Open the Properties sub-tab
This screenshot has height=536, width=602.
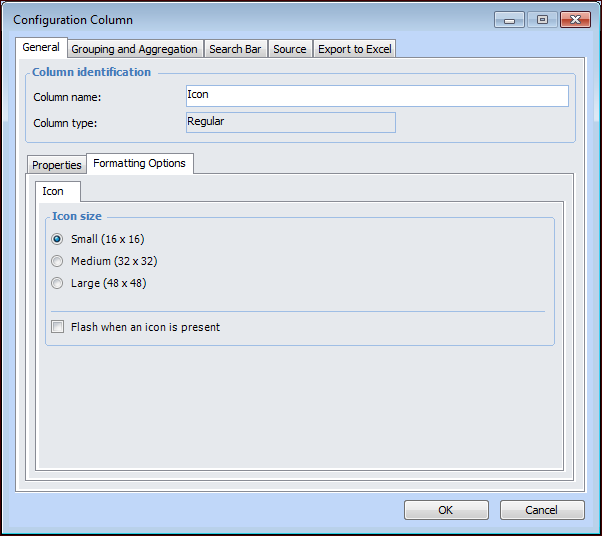[57, 165]
